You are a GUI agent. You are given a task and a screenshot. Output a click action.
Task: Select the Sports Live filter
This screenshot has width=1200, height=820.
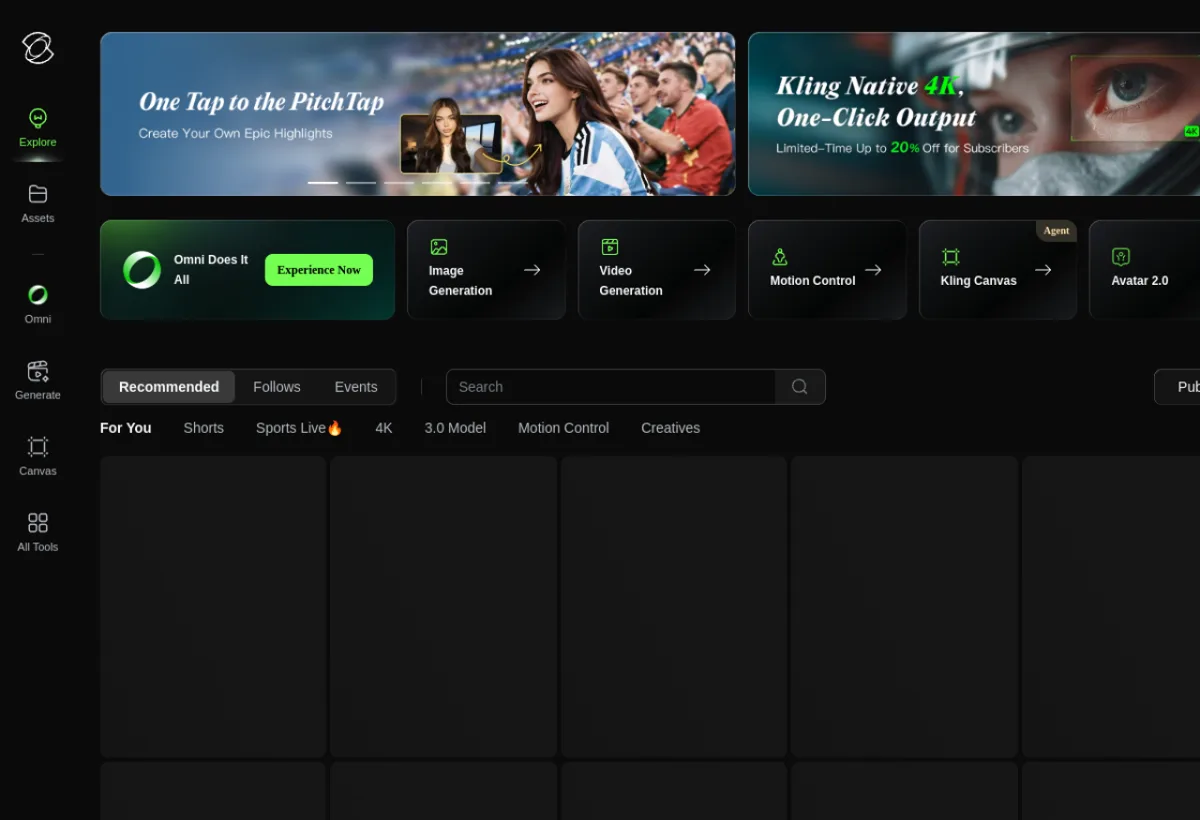pos(299,428)
